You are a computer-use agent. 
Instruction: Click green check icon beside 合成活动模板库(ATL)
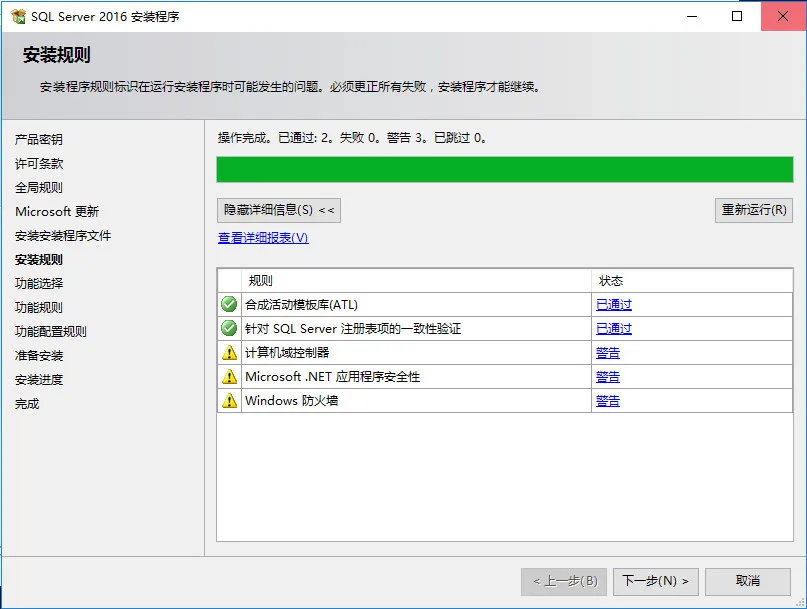click(229, 304)
